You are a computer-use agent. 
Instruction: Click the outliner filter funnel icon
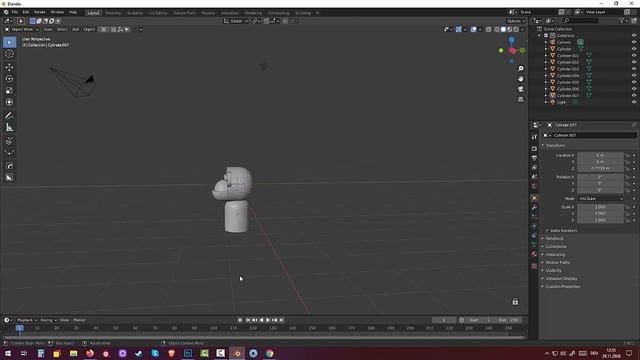622,20
